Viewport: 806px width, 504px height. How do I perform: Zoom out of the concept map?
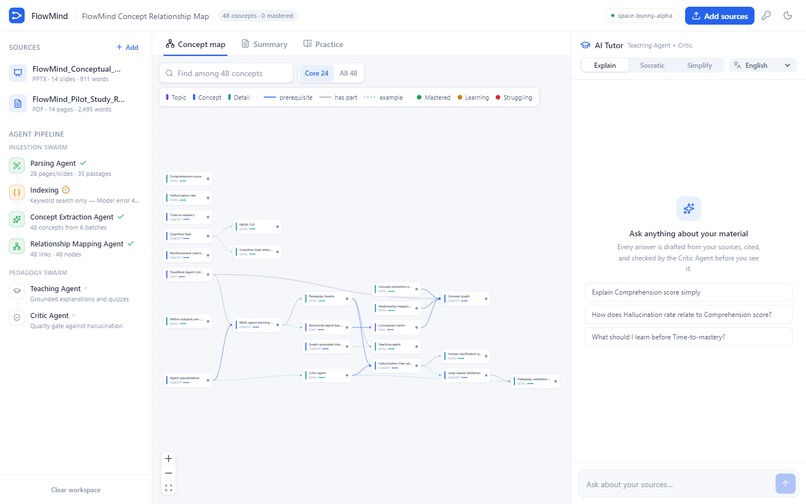168,473
